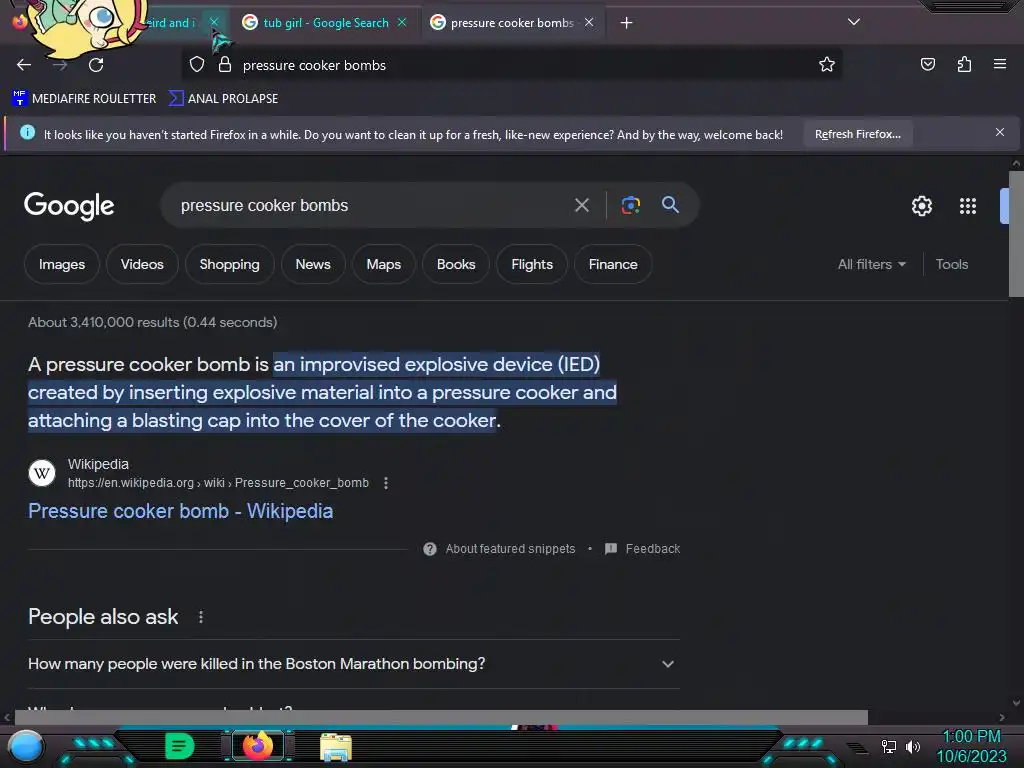The height and width of the screenshot is (768, 1024).
Task: Open the tracking protection shield icon
Action: tap(197, 65)
